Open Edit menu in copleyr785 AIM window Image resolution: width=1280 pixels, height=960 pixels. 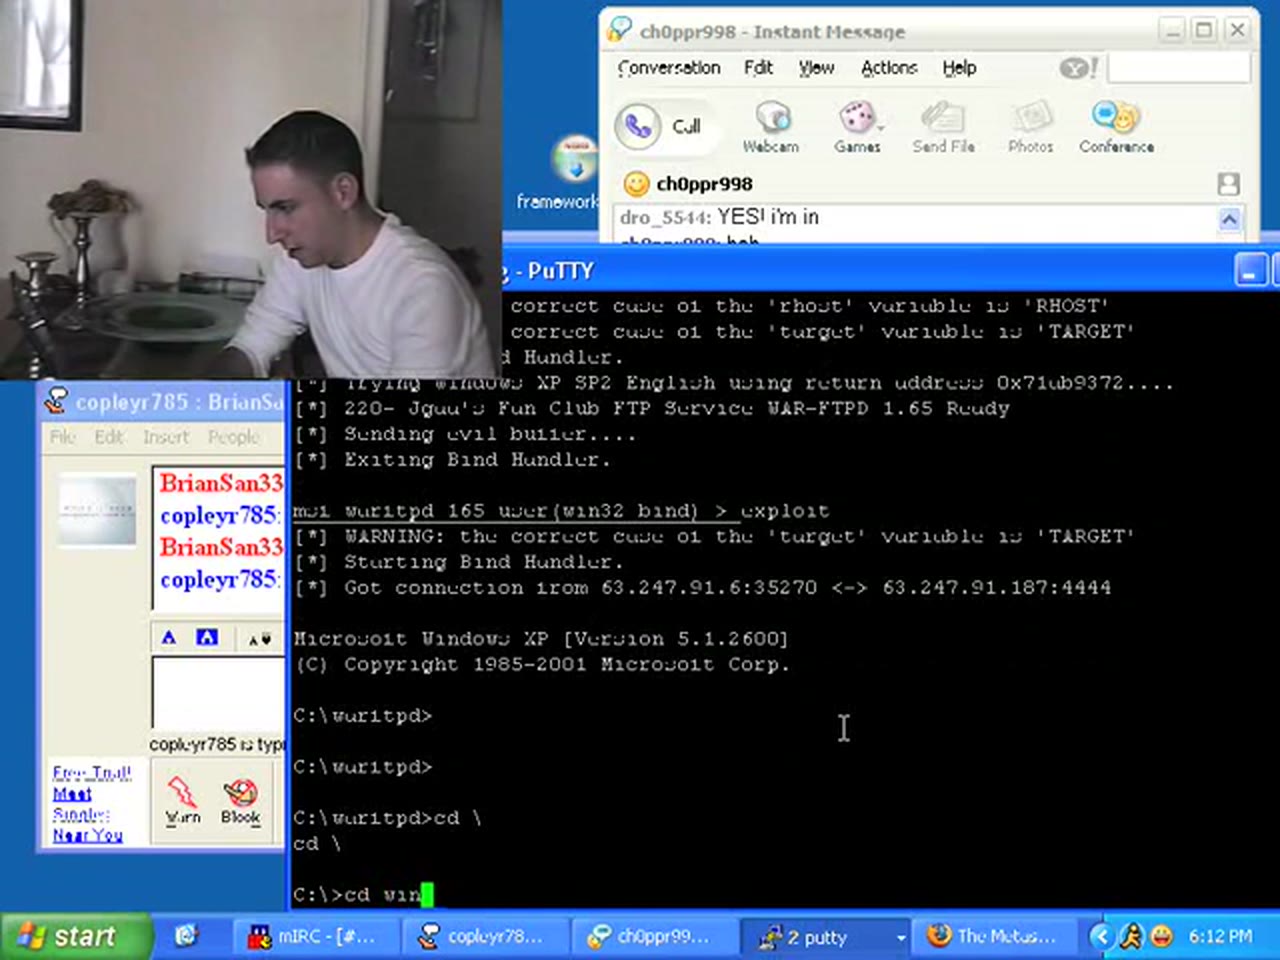coord(109,437)
